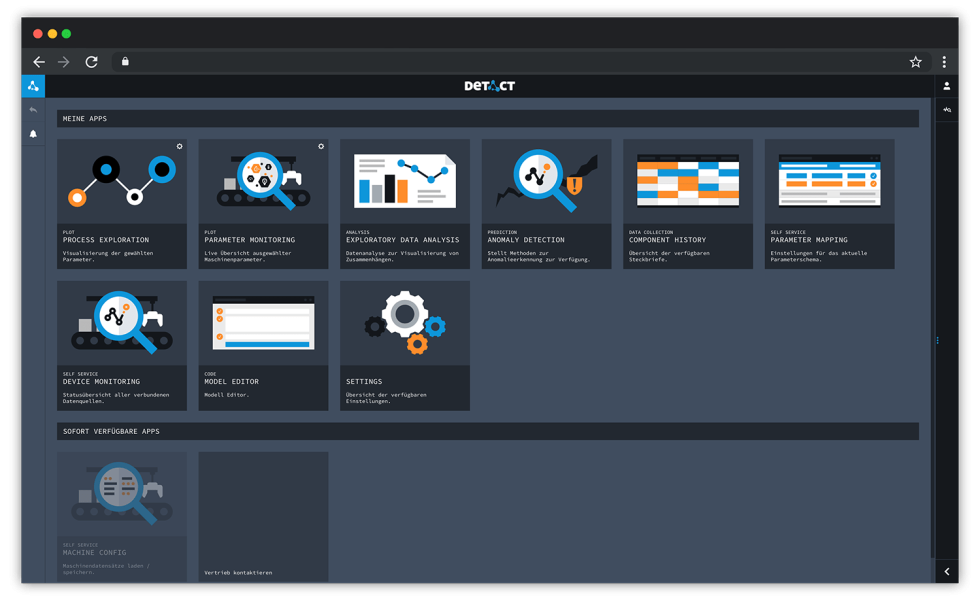Click the browser reload icon
Image resolution: width=980 pixels, height=600 pixels.
[91, 61]
